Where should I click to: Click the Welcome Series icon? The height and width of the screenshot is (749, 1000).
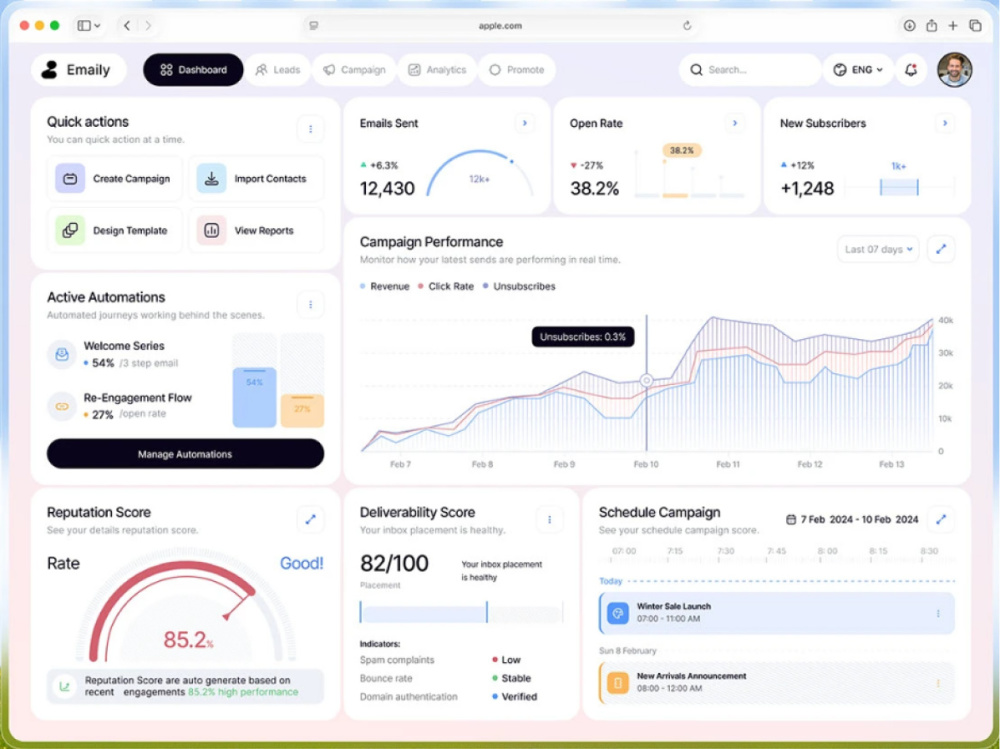coord(62,354)
